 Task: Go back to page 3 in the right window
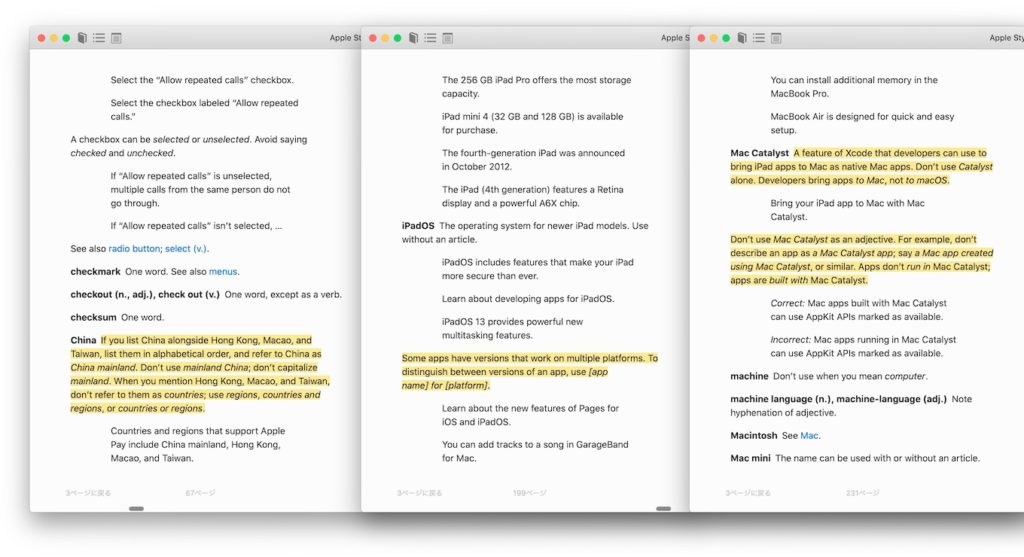click(x=748, y=493)
